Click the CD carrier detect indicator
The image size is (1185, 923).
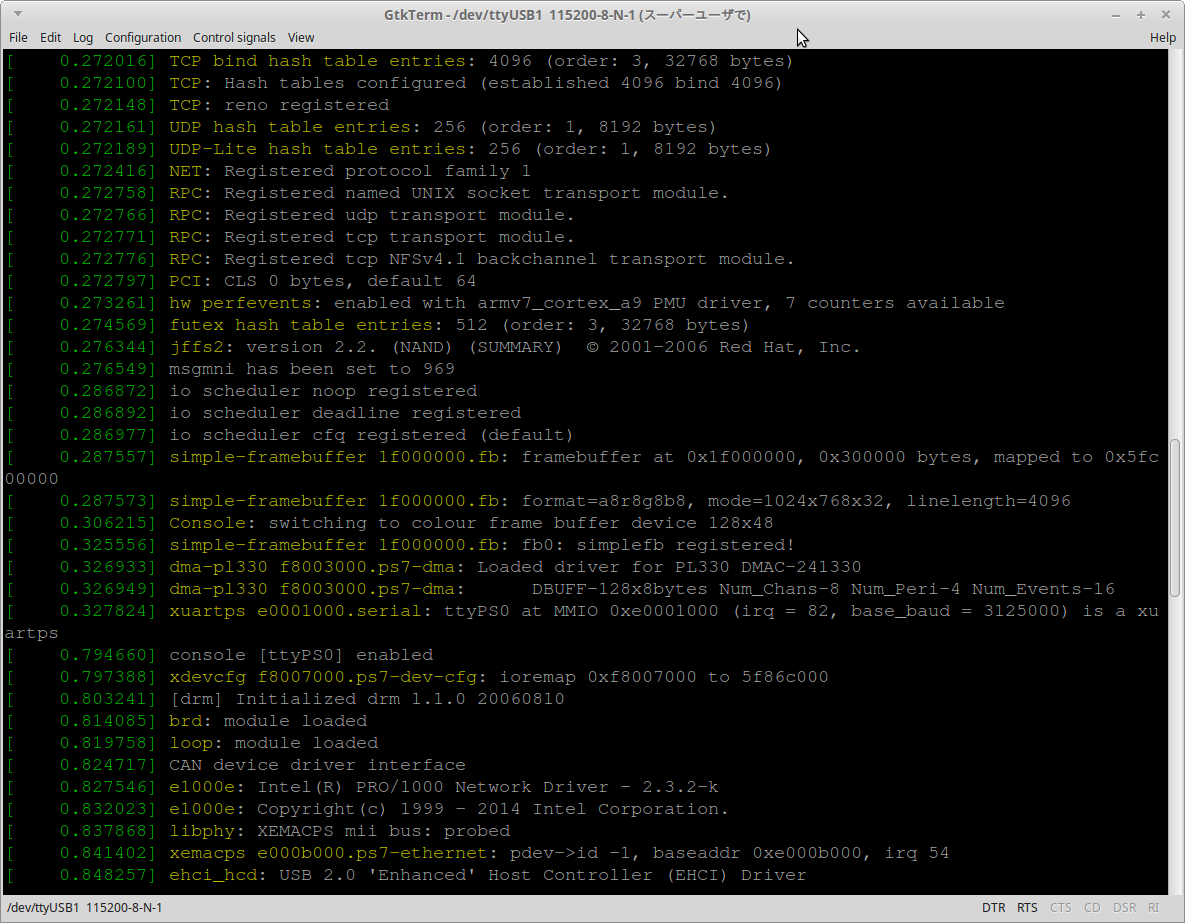(x=1092, y=907)
